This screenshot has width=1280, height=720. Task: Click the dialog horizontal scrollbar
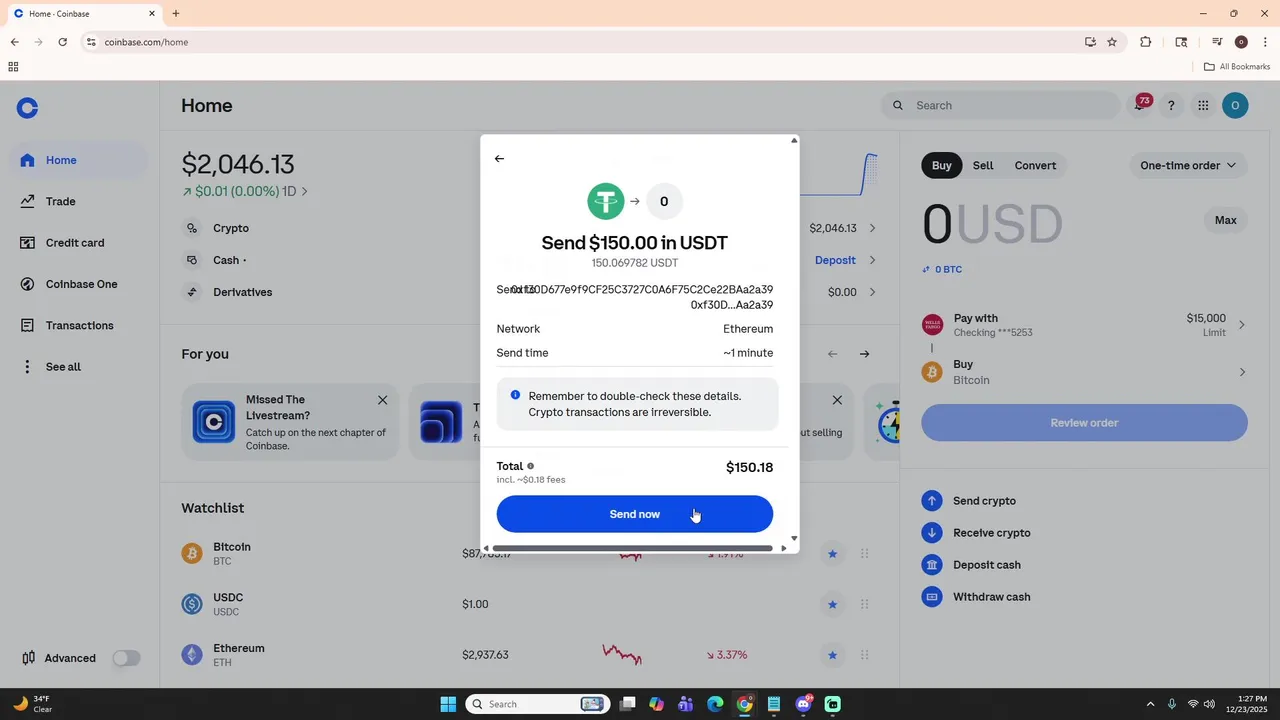tap(633, 548)
